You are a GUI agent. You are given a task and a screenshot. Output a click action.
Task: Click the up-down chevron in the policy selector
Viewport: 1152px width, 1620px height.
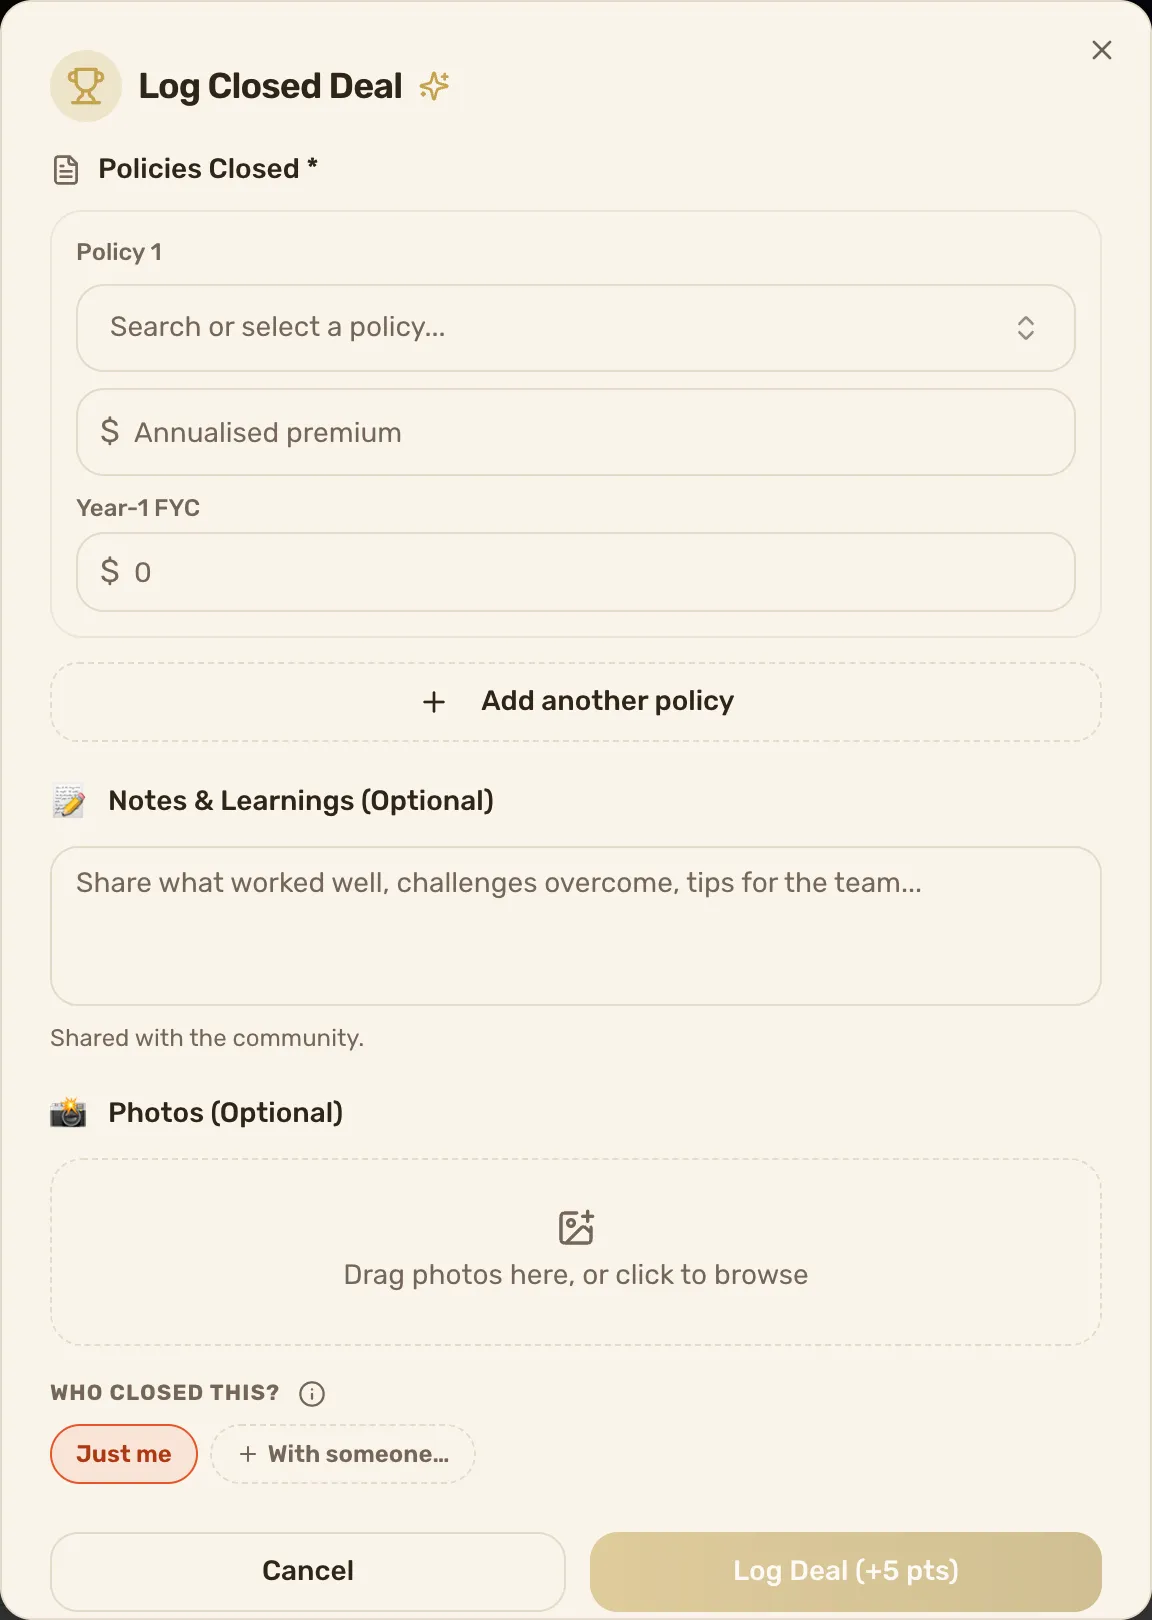1026,328
